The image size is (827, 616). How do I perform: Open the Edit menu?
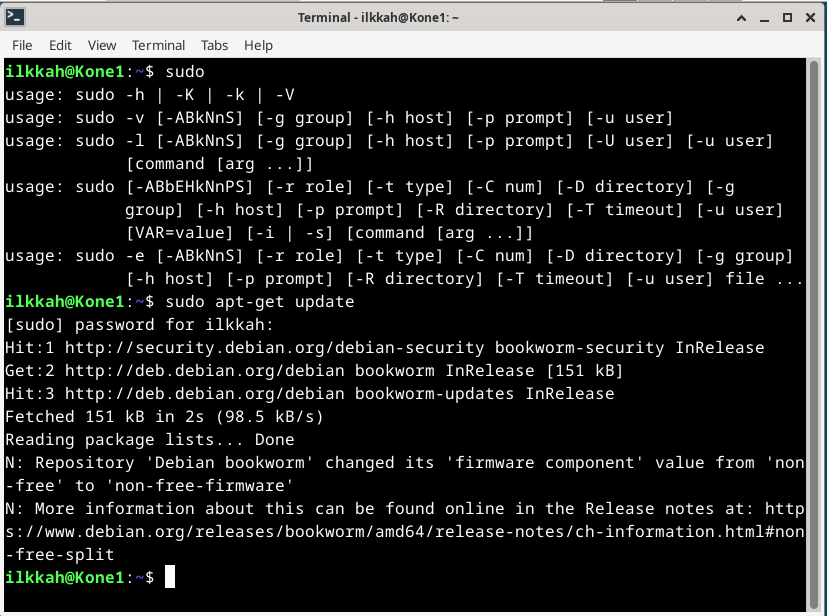(60, 45)
